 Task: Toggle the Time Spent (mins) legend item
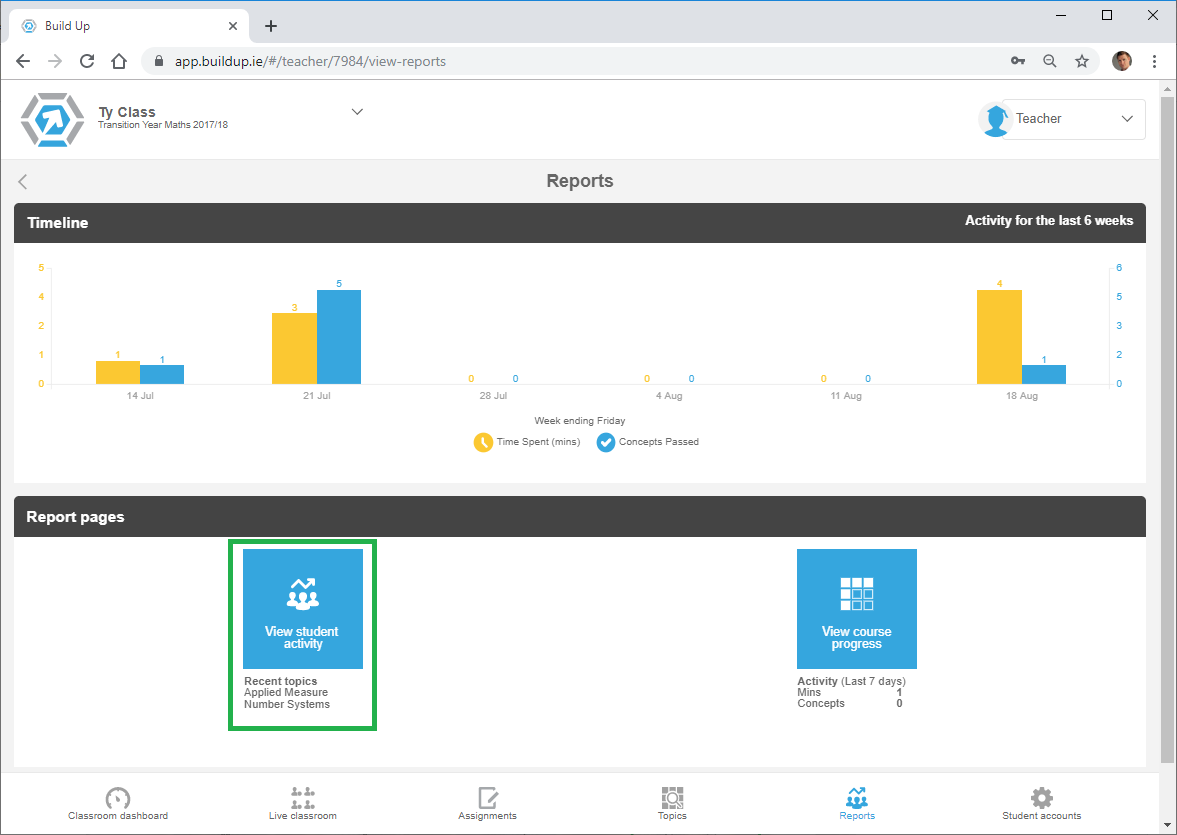527,442
